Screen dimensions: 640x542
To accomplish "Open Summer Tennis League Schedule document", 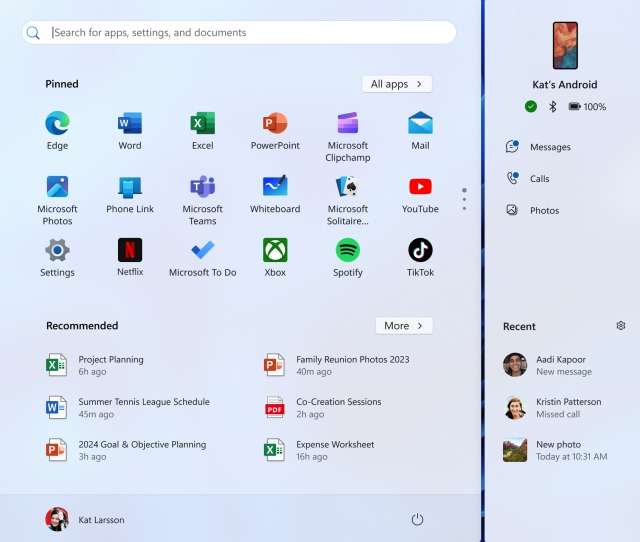I will [x=127, y=408].
